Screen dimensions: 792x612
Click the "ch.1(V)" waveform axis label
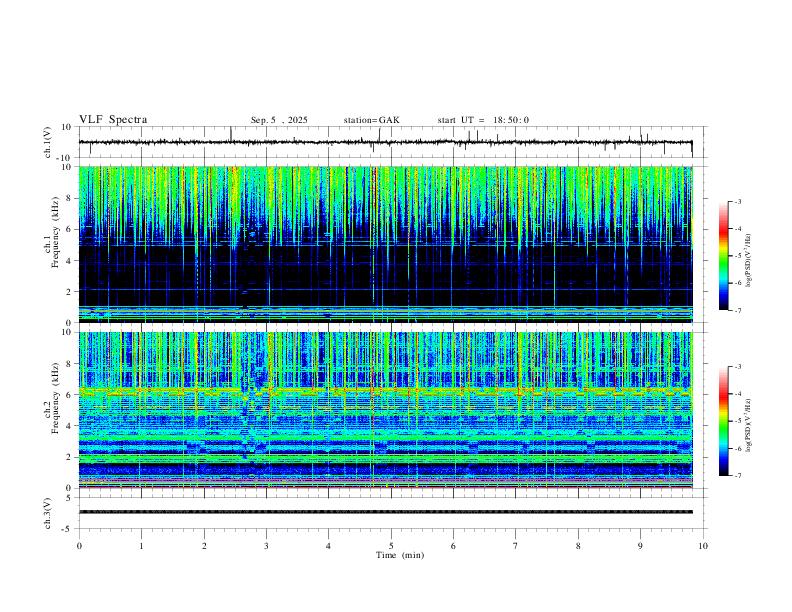48,142
